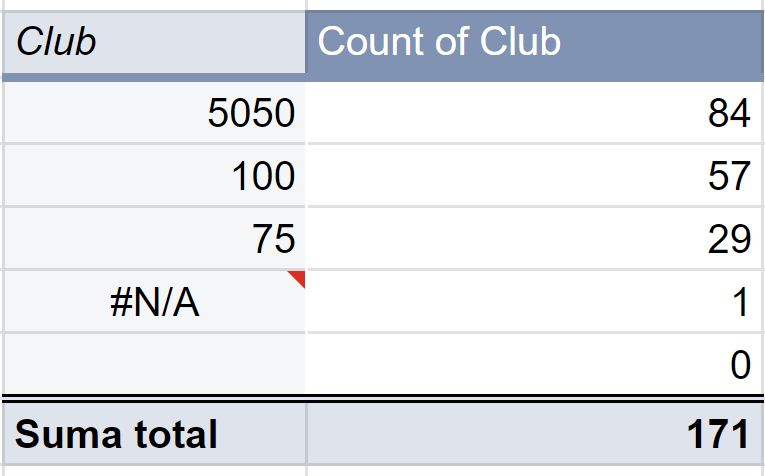The width and height of the screenshot is (765, 476).
Task: Click the count cell showing 57
Action: click(x=535, y=176)
